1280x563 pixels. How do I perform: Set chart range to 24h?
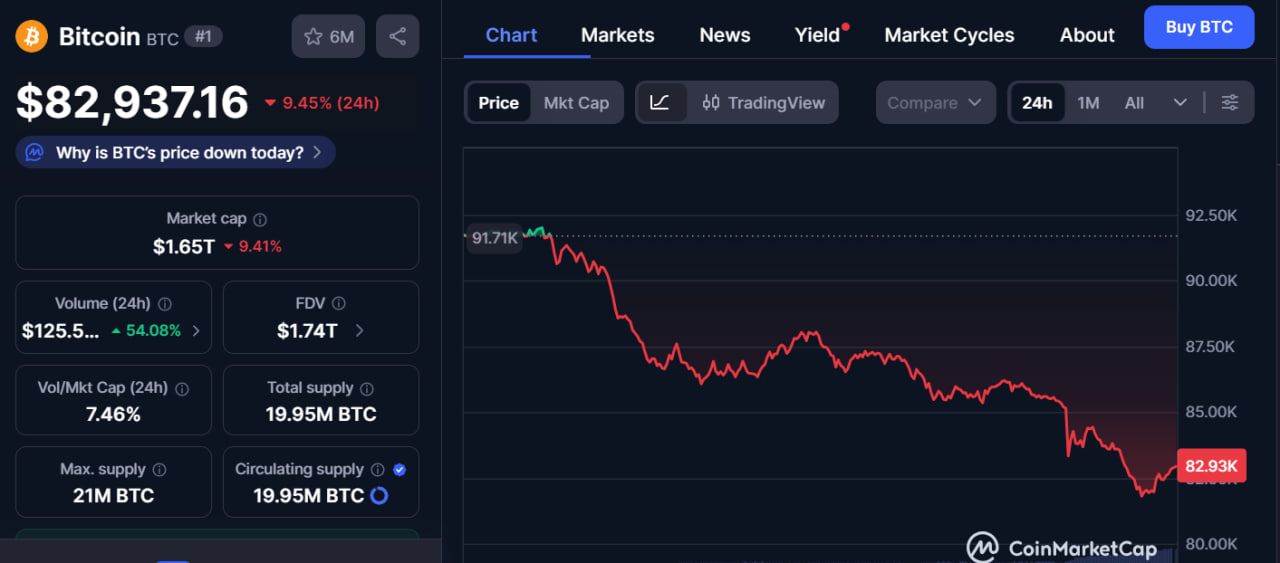1037,103
